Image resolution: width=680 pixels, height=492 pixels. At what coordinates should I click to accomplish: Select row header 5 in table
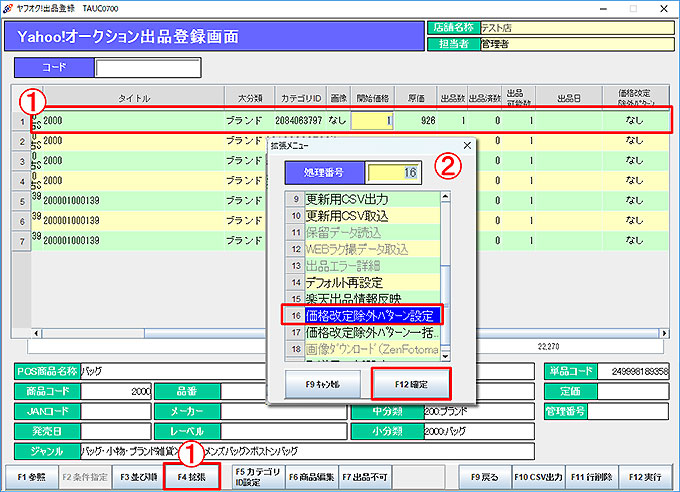click(22, 201)
